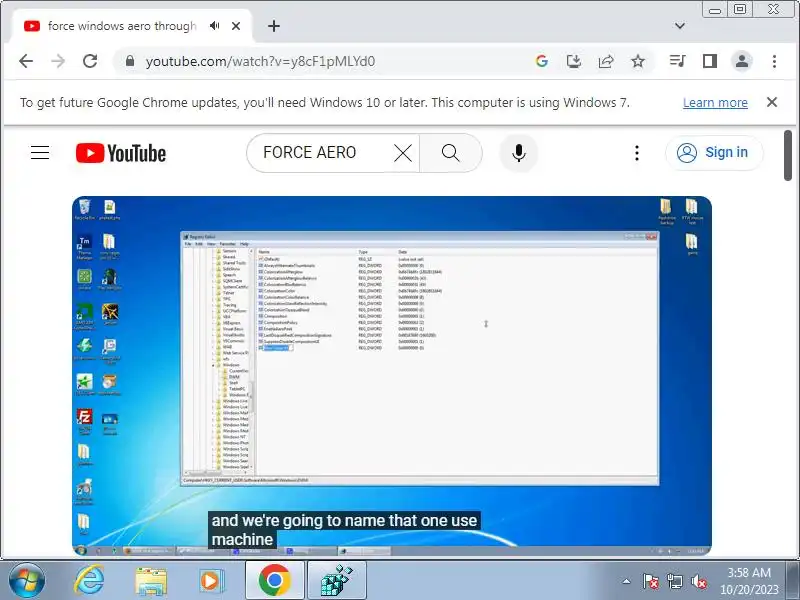Open the Chrome three-dot menu

point(774,61)
